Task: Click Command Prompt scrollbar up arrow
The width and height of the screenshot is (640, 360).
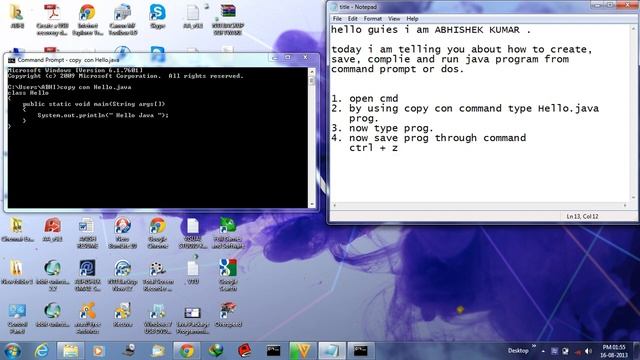Action: (312, 71)
